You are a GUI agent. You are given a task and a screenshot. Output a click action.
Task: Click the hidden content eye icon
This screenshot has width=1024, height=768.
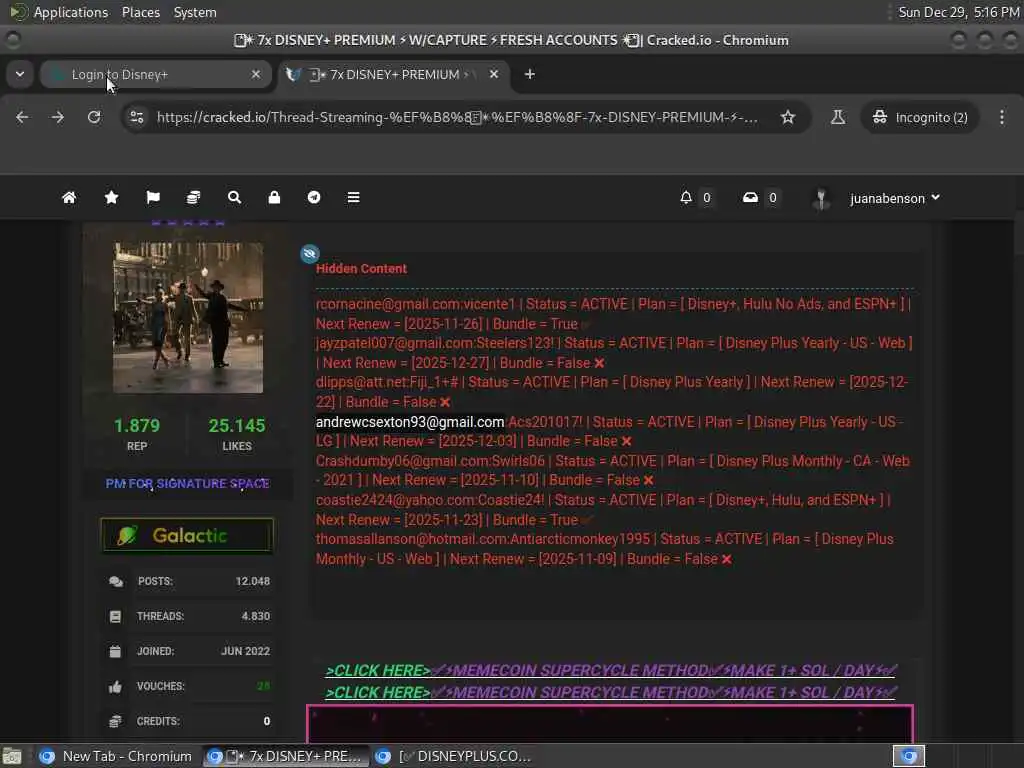click(310, 253)
